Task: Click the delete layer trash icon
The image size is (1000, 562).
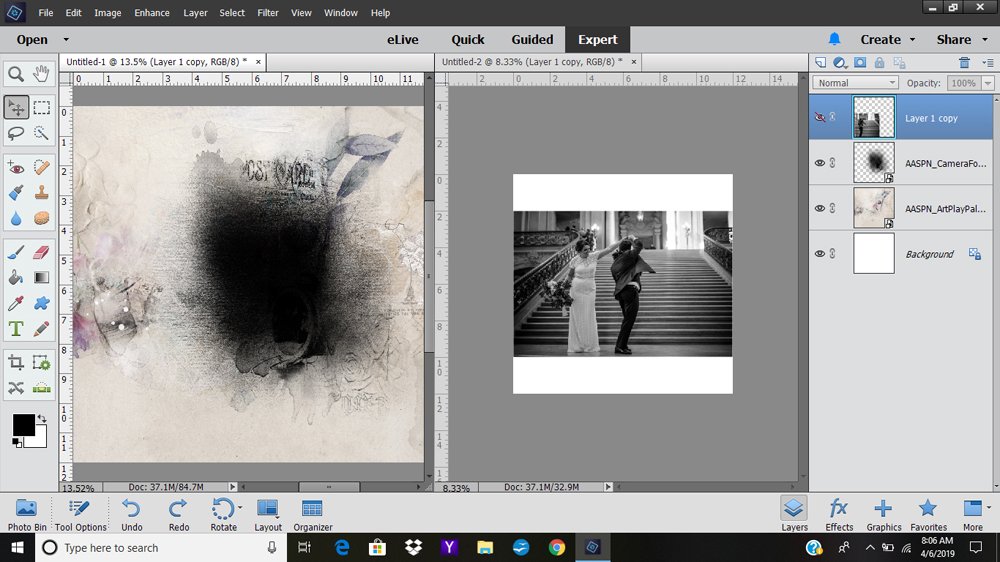Action: point(964,63)
